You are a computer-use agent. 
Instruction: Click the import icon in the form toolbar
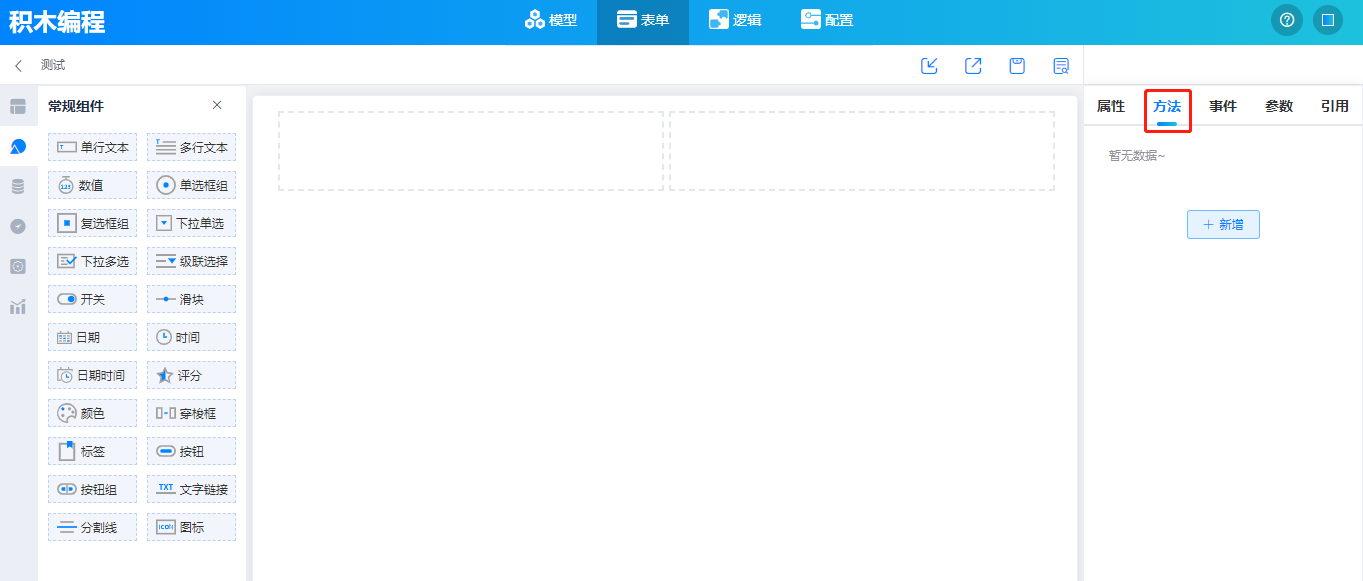click(x=929, y=66)
